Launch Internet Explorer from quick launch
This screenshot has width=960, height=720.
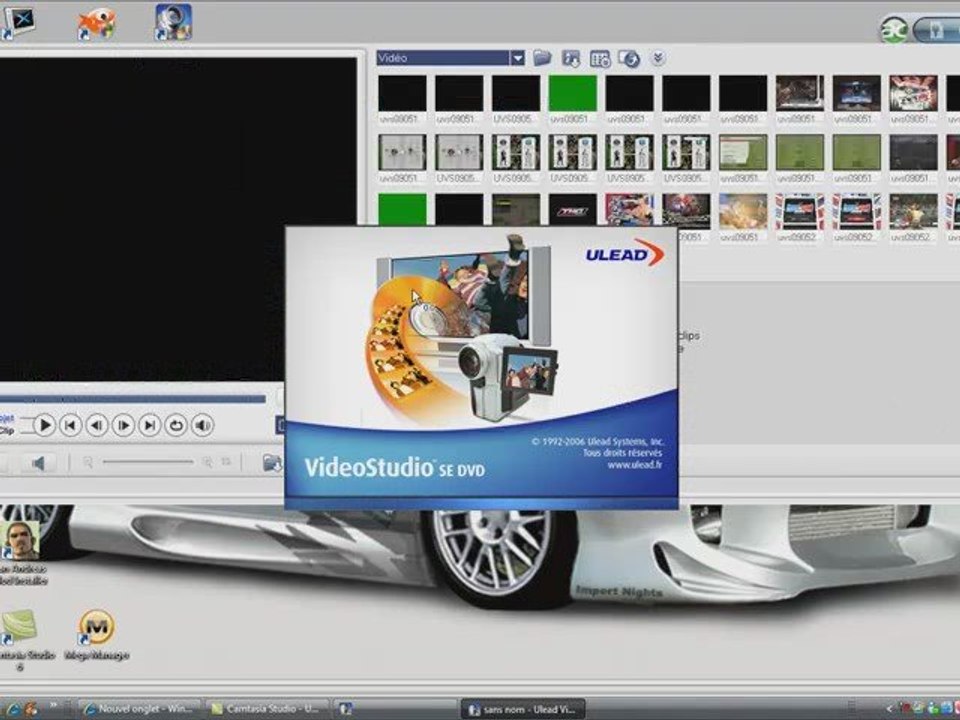12,710
